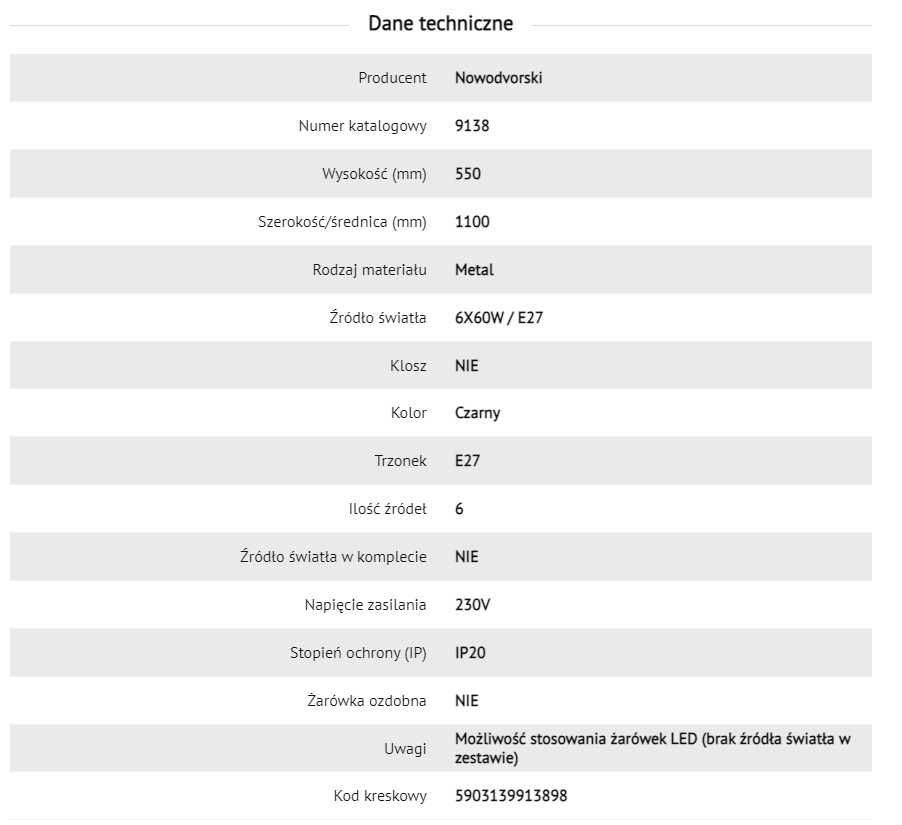This screenshot has height=825, width=902.
Task: Click the Ilość źródeł label
Action: [x=388, y=509]
